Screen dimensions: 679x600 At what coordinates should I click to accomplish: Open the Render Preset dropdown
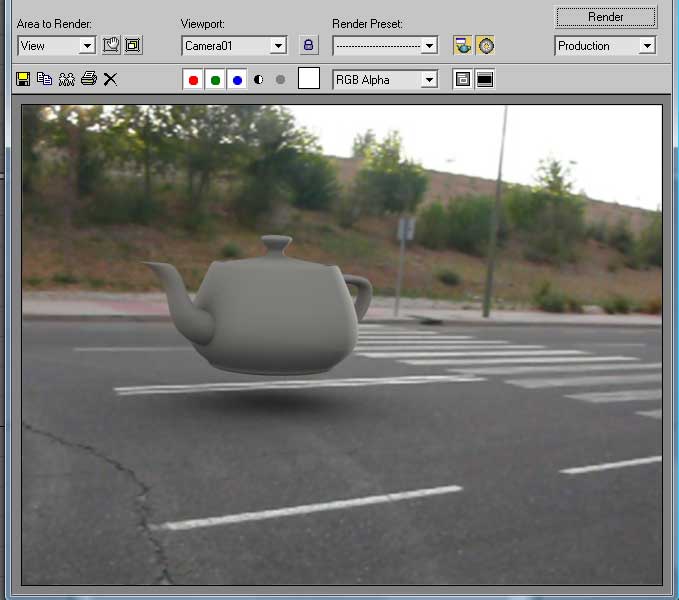point(385,45)
